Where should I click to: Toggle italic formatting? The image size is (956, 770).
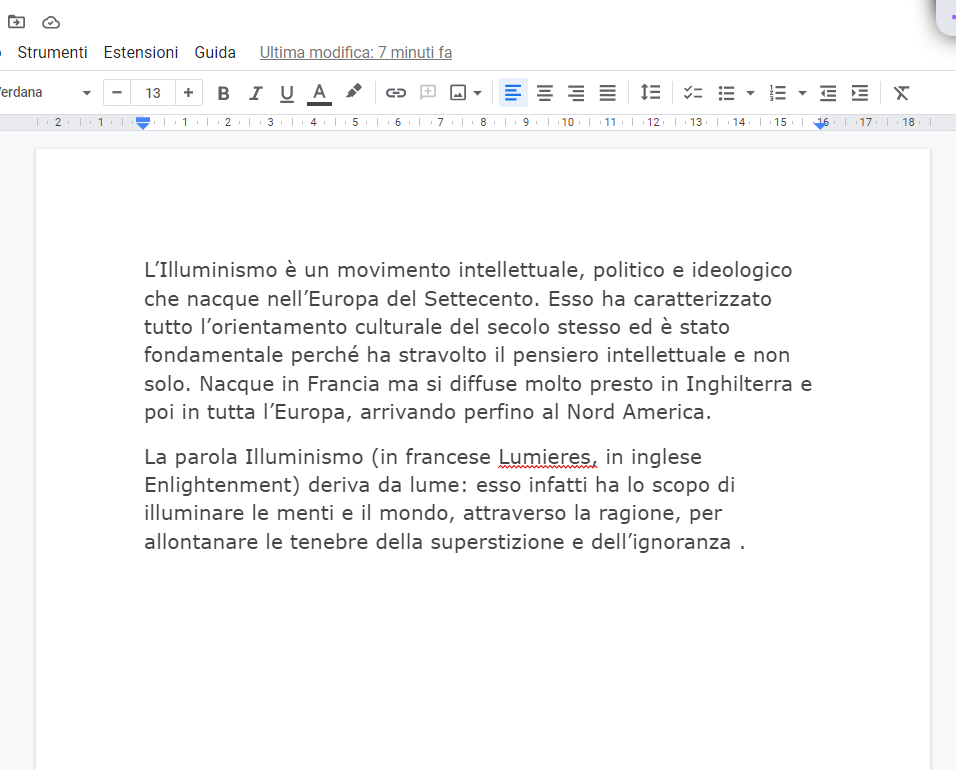coord(255,93)
